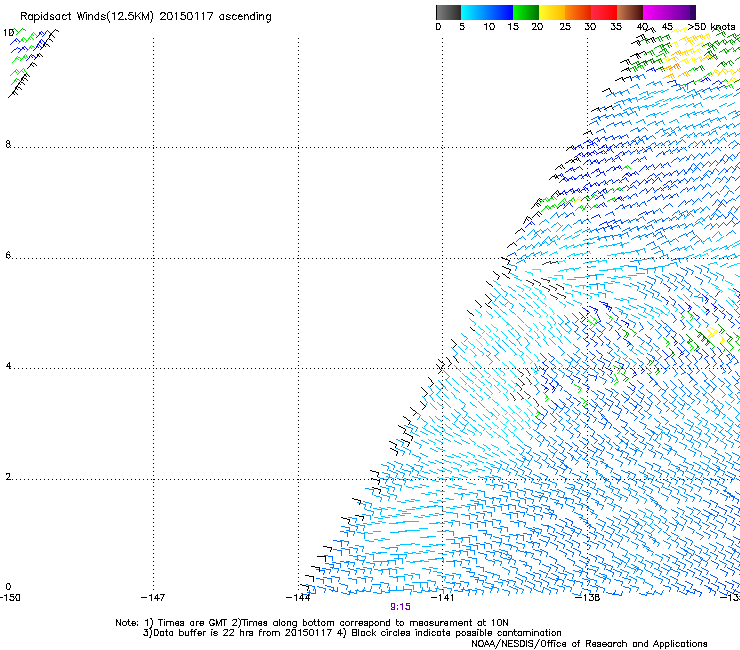Click the latitude label 2
Viewport: 740px width, 650px height.
pyautogui.click(x=8, y=477)
